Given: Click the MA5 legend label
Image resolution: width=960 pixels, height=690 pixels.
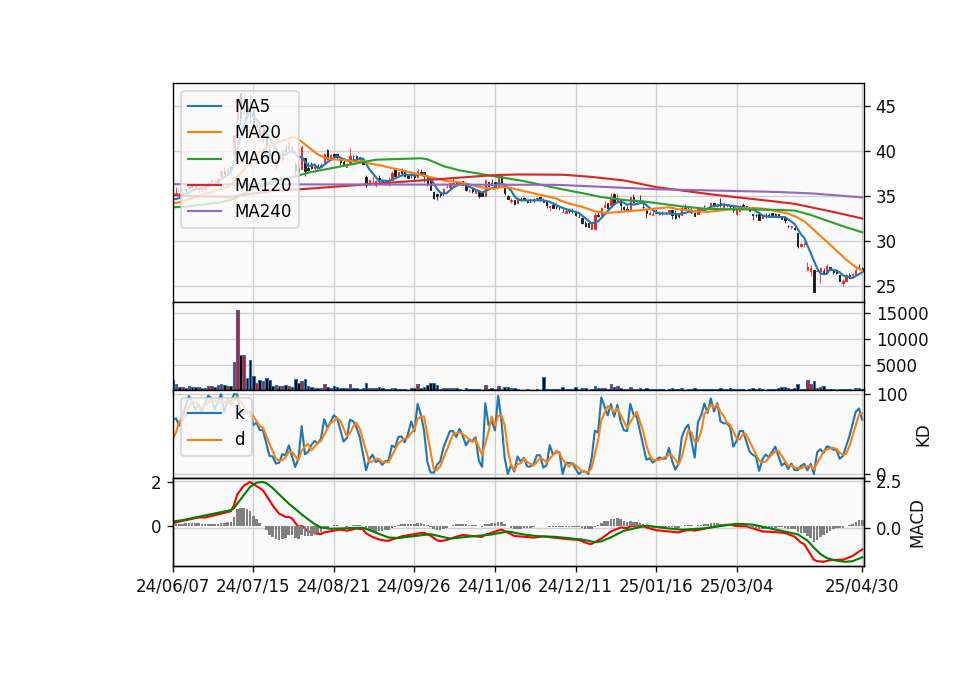Looking at the screenshot, I should pos(252,106).
